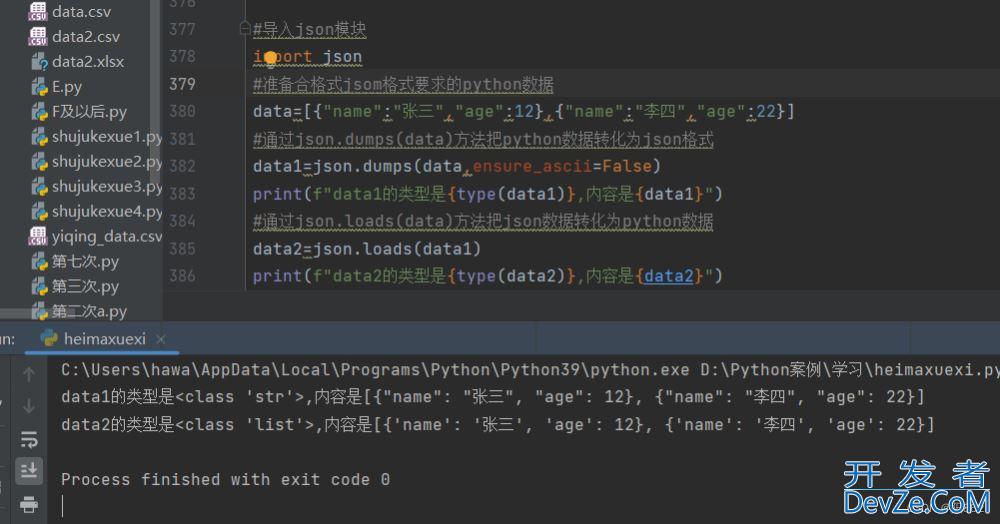Toggle scroll to end in console
1000x524 pixels.
[x=29, y=470]
